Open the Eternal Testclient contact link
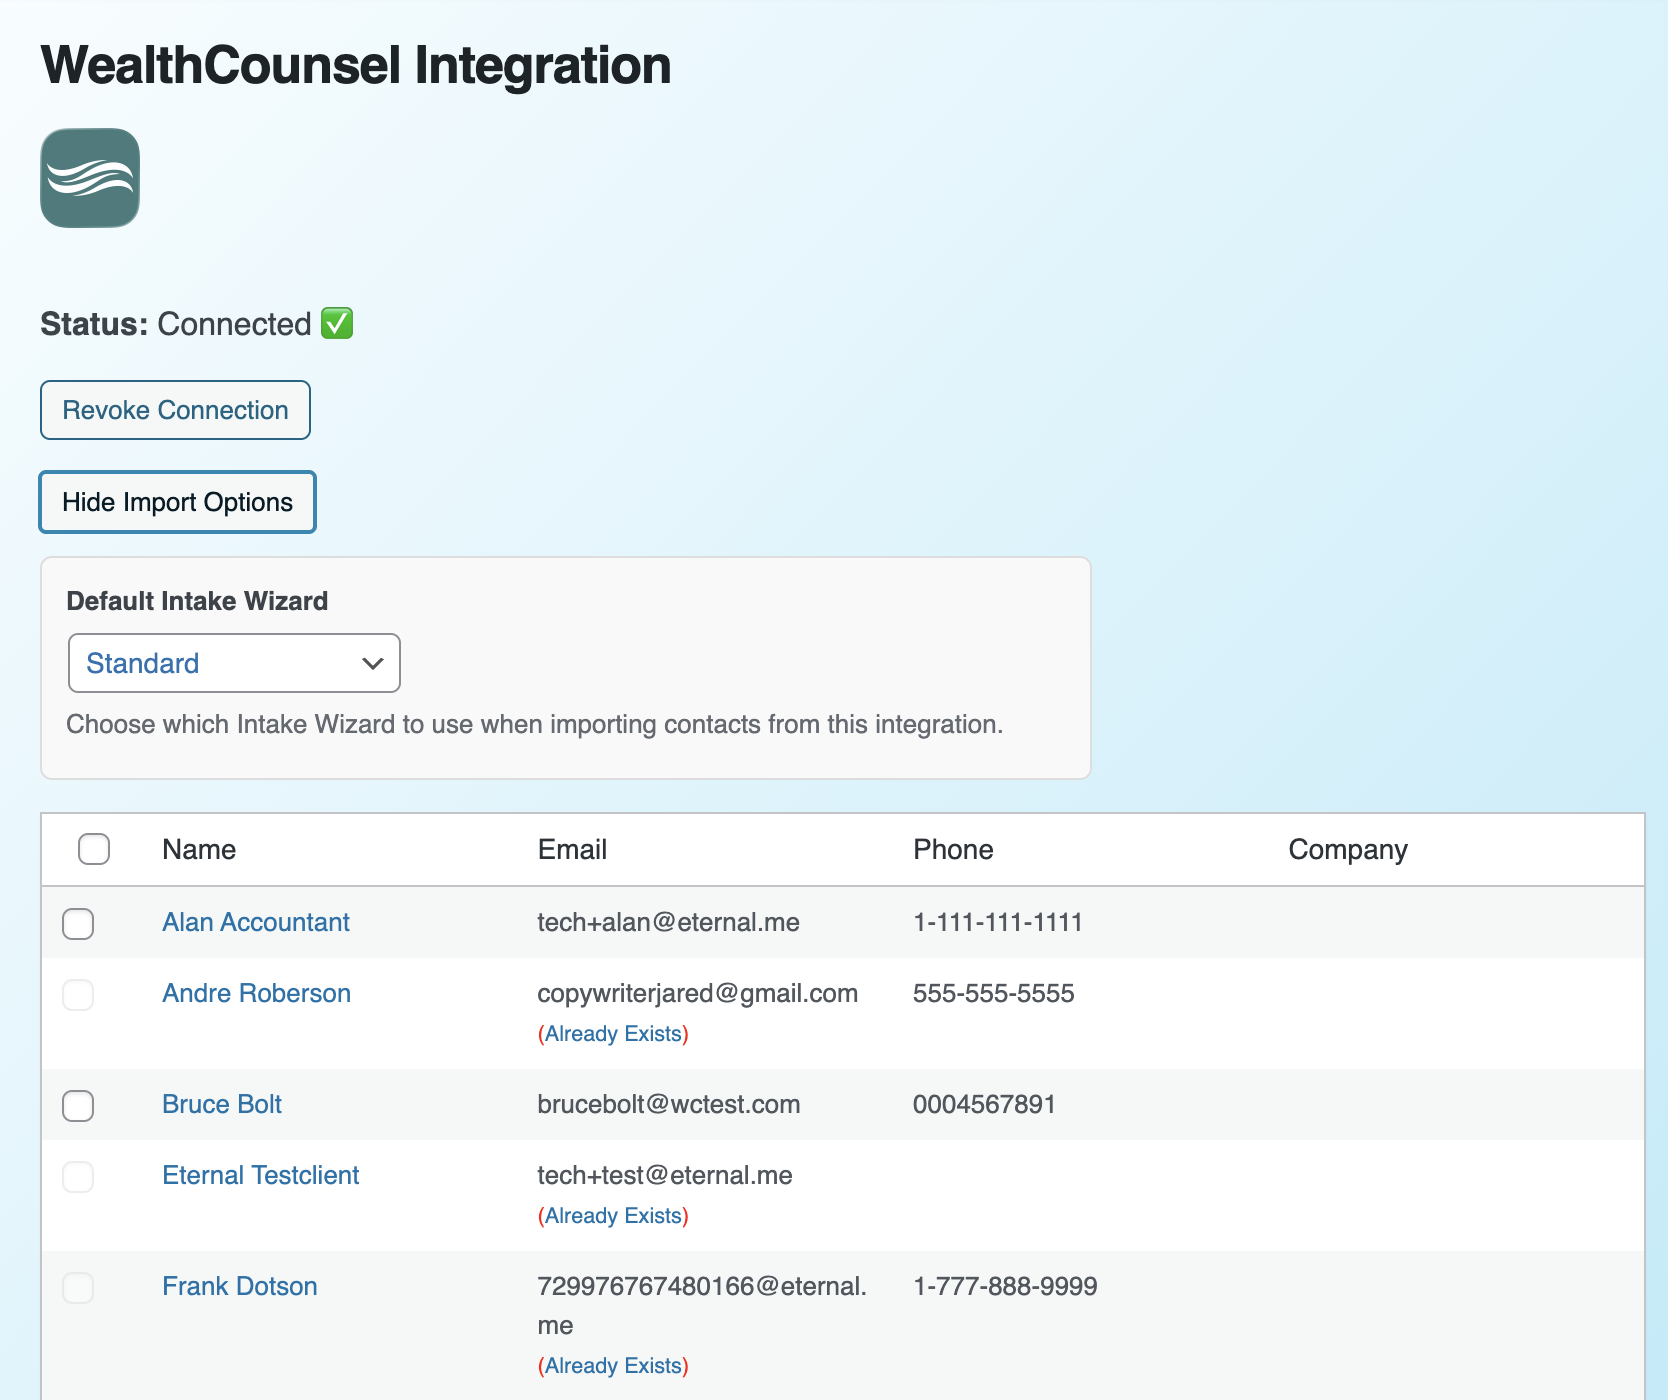This screenshot has height=1400, width=1668. tap(261, 1175)
